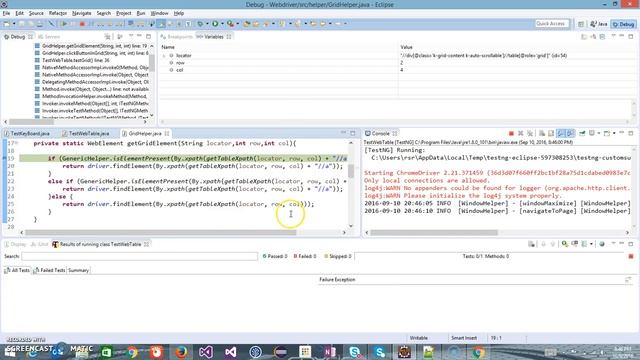Open the Open Console dropdown arrow
640x360 pixels.
click(x=614, y=133)
